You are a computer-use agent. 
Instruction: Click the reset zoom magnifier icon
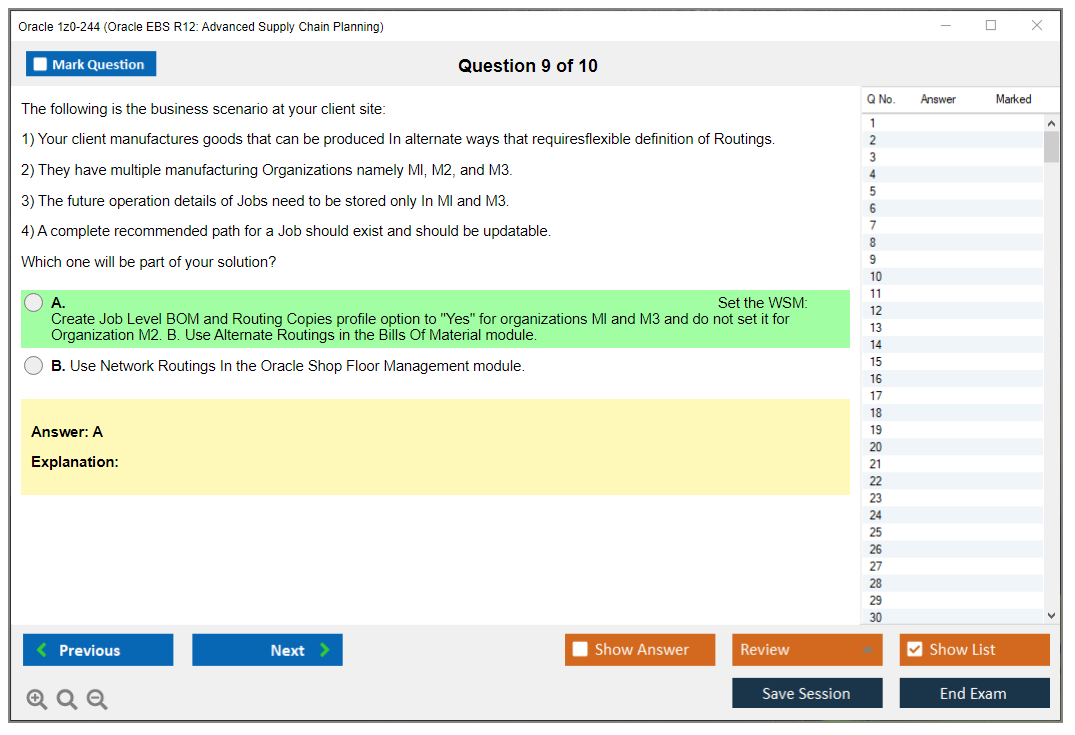[x=67, y=700]
